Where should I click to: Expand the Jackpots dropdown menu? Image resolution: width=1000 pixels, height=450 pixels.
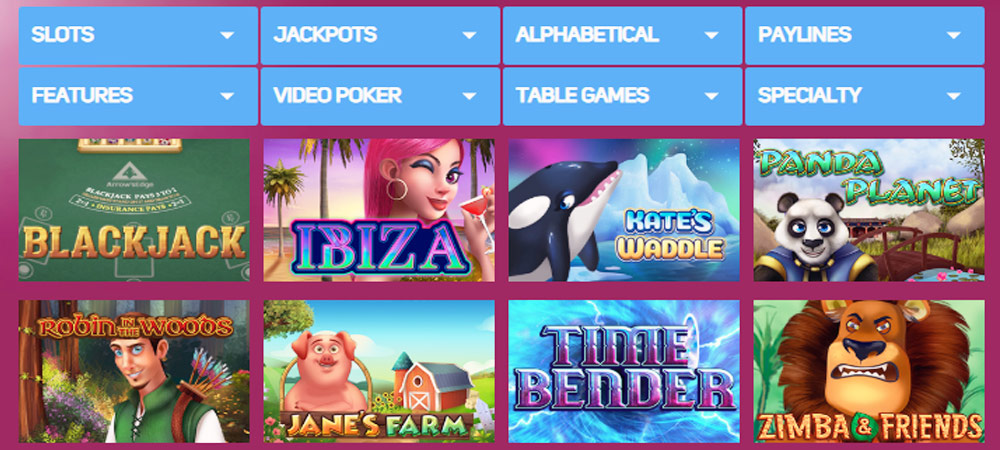pyautogui.click(x=380, y=36)
